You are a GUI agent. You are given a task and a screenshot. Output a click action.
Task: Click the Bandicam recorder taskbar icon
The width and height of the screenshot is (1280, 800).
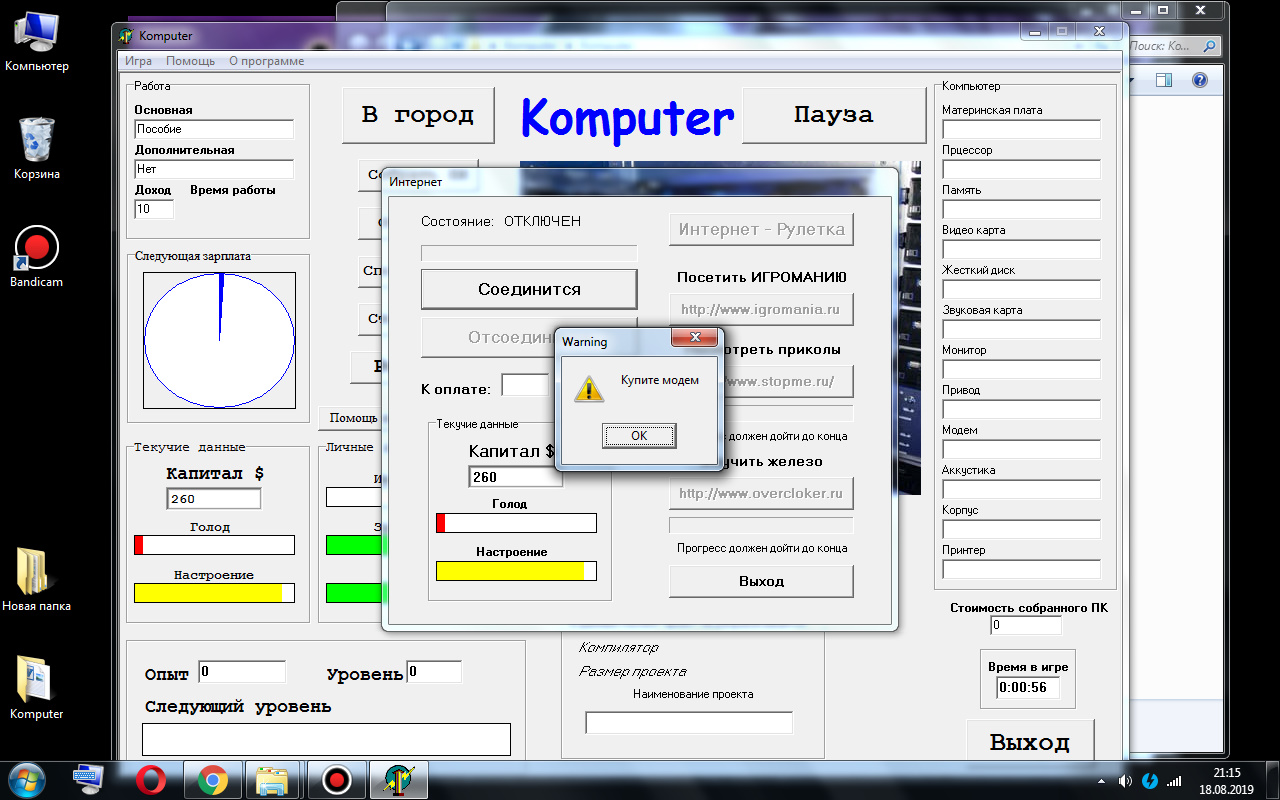pyautogui.click(x=337, y=778)
